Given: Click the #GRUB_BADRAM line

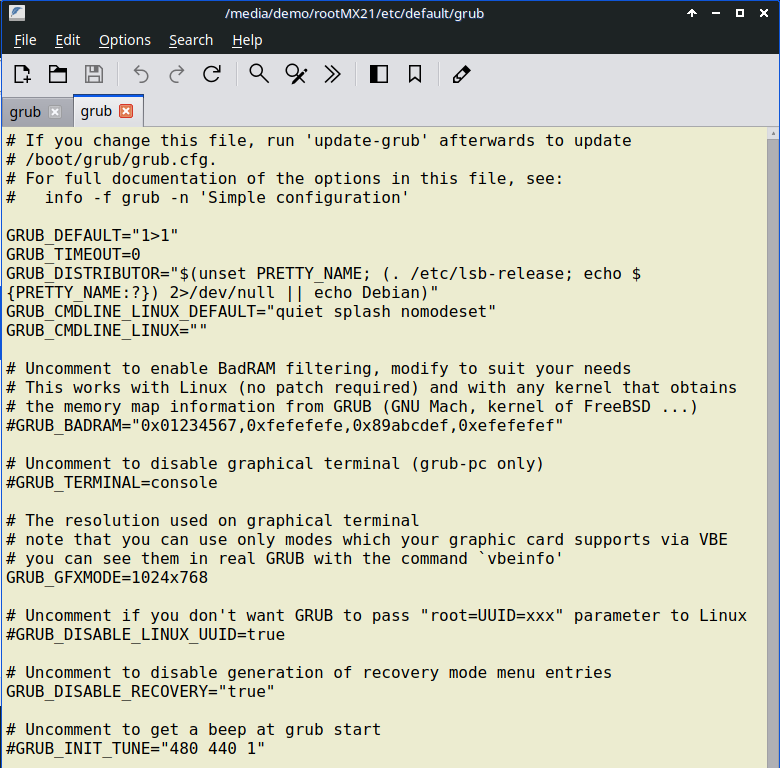Looking at the screenshot, I should (x=285, y=426).
